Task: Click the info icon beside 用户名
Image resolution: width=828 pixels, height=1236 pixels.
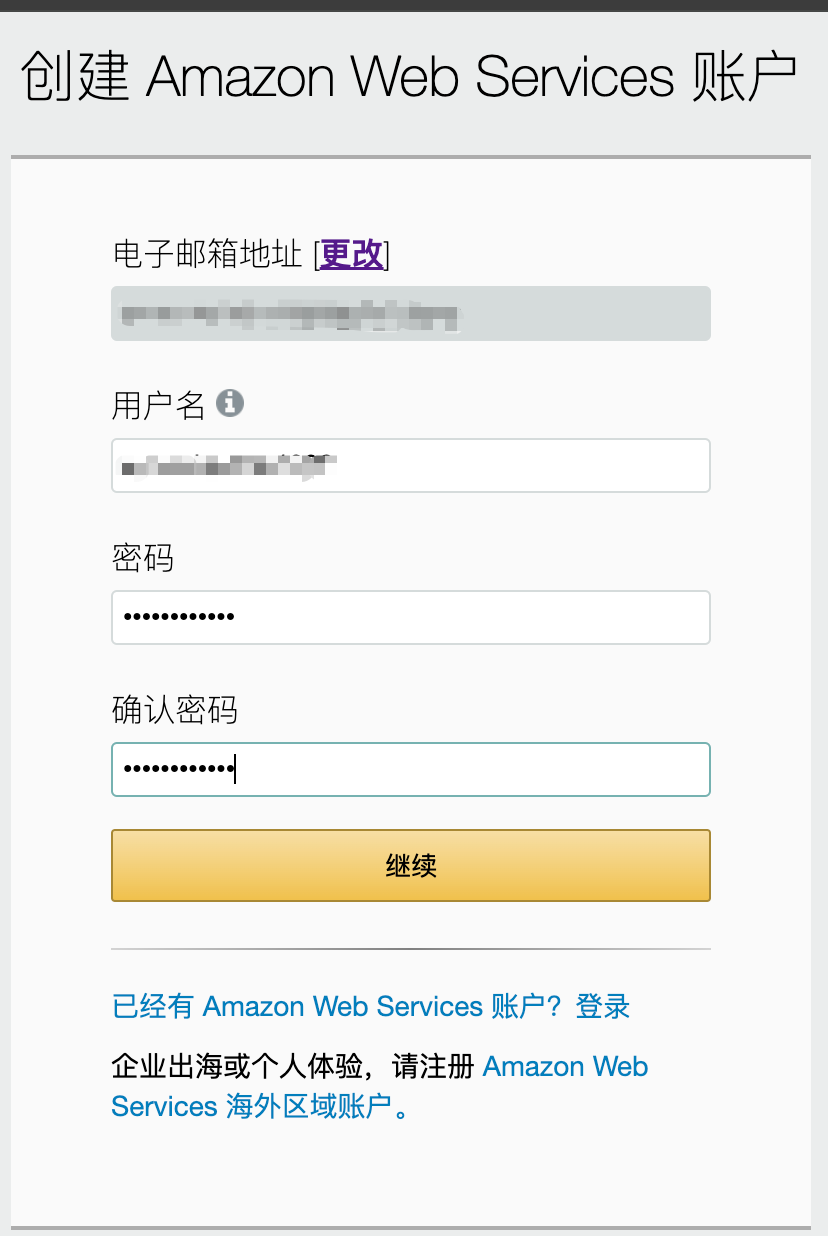Action: (x=230, y=404)
